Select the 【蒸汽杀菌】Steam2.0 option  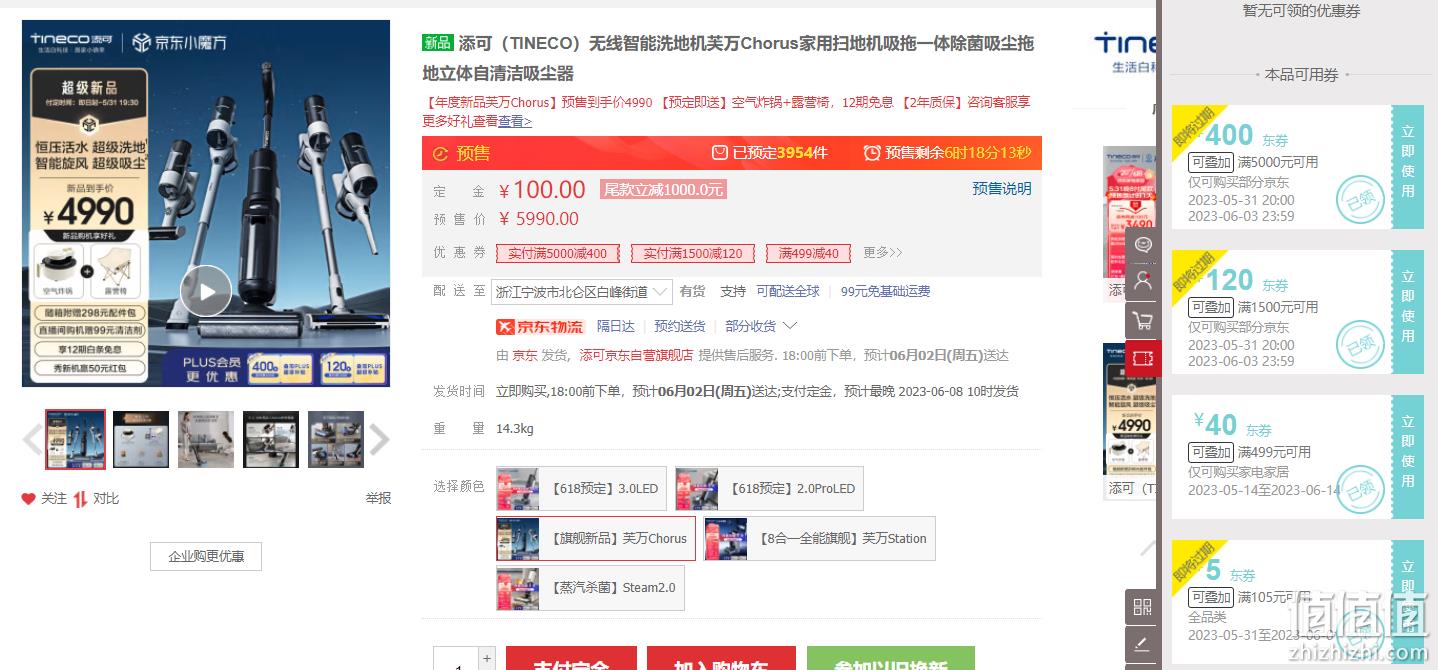590,588
